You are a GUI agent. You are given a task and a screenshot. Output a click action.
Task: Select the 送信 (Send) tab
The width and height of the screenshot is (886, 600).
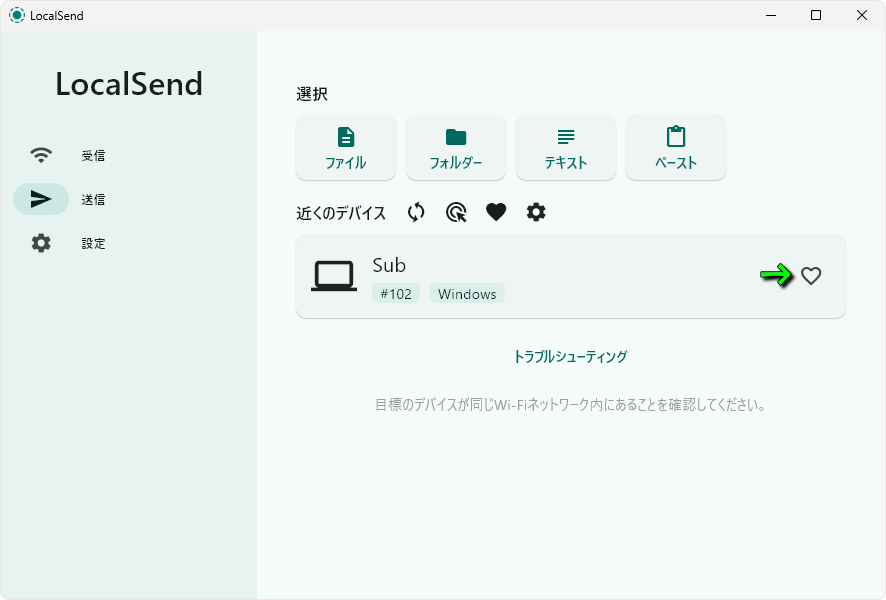[68, 199]
